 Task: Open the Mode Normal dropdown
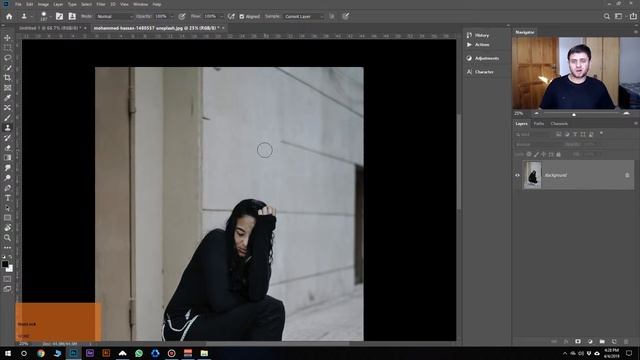coord(115,16)
